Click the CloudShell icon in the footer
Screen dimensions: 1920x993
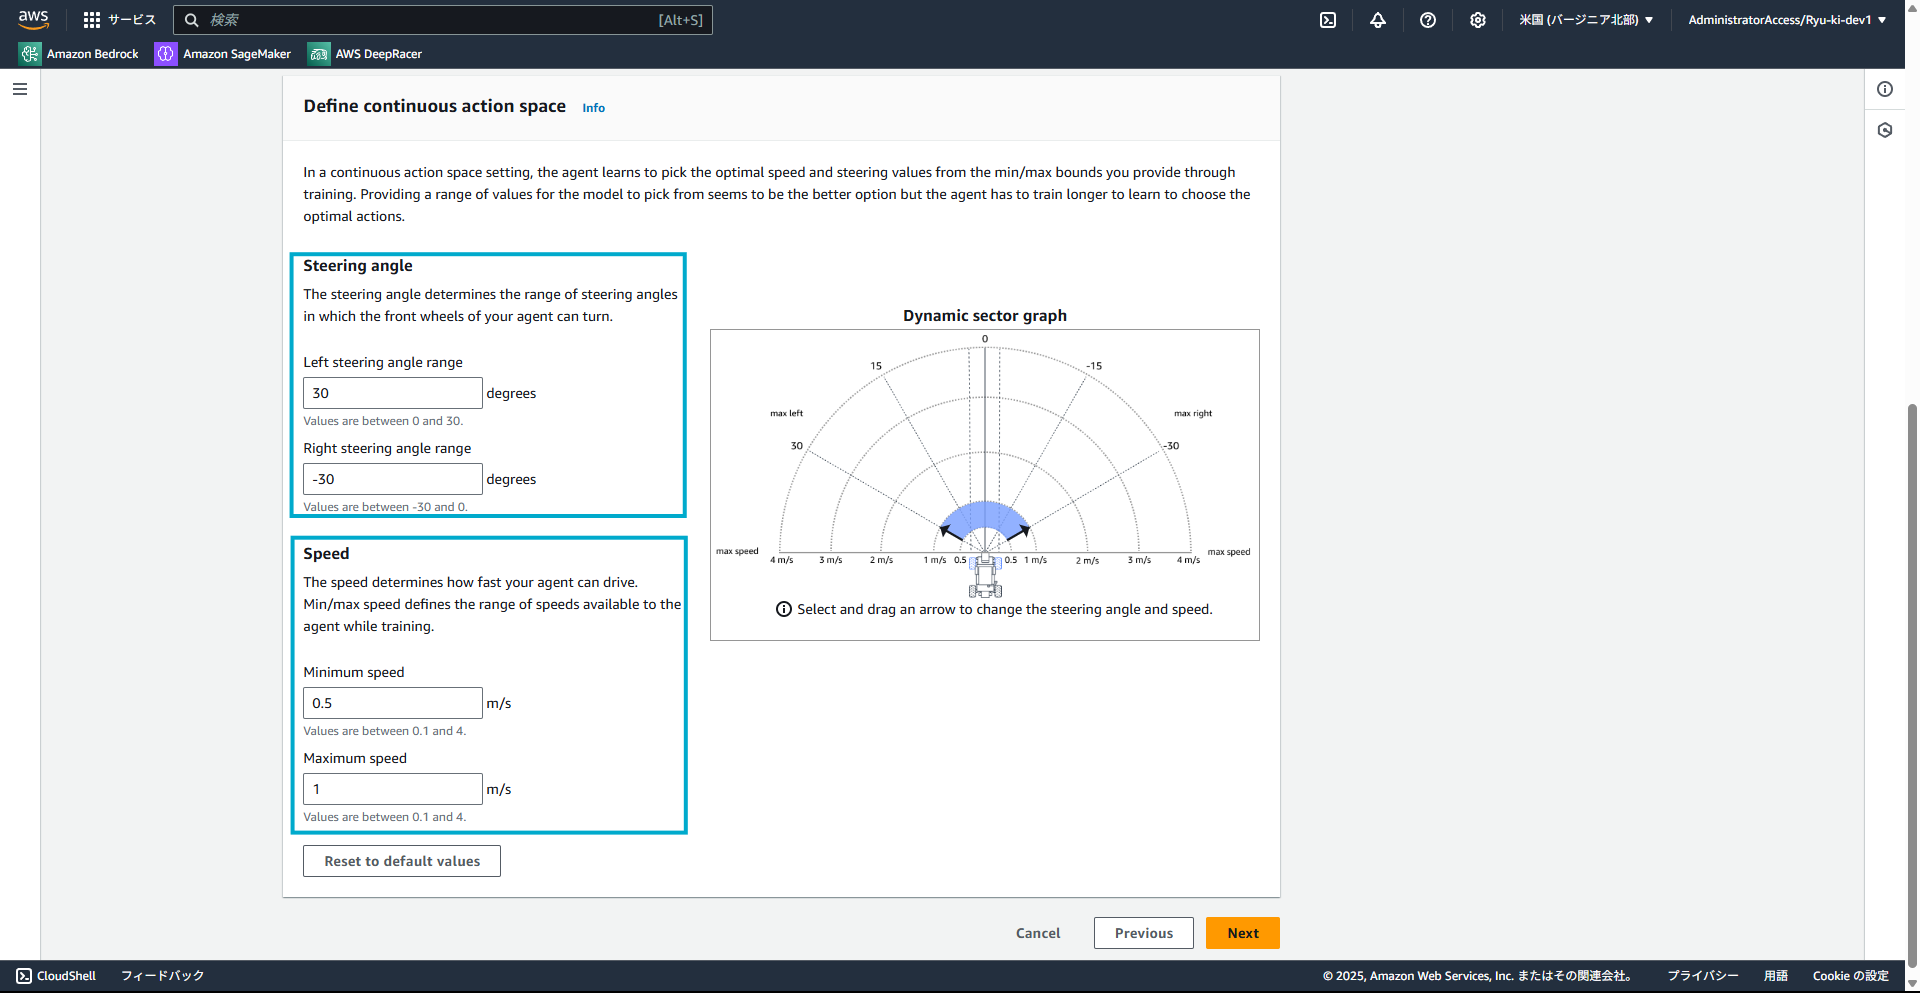point(24,976)
